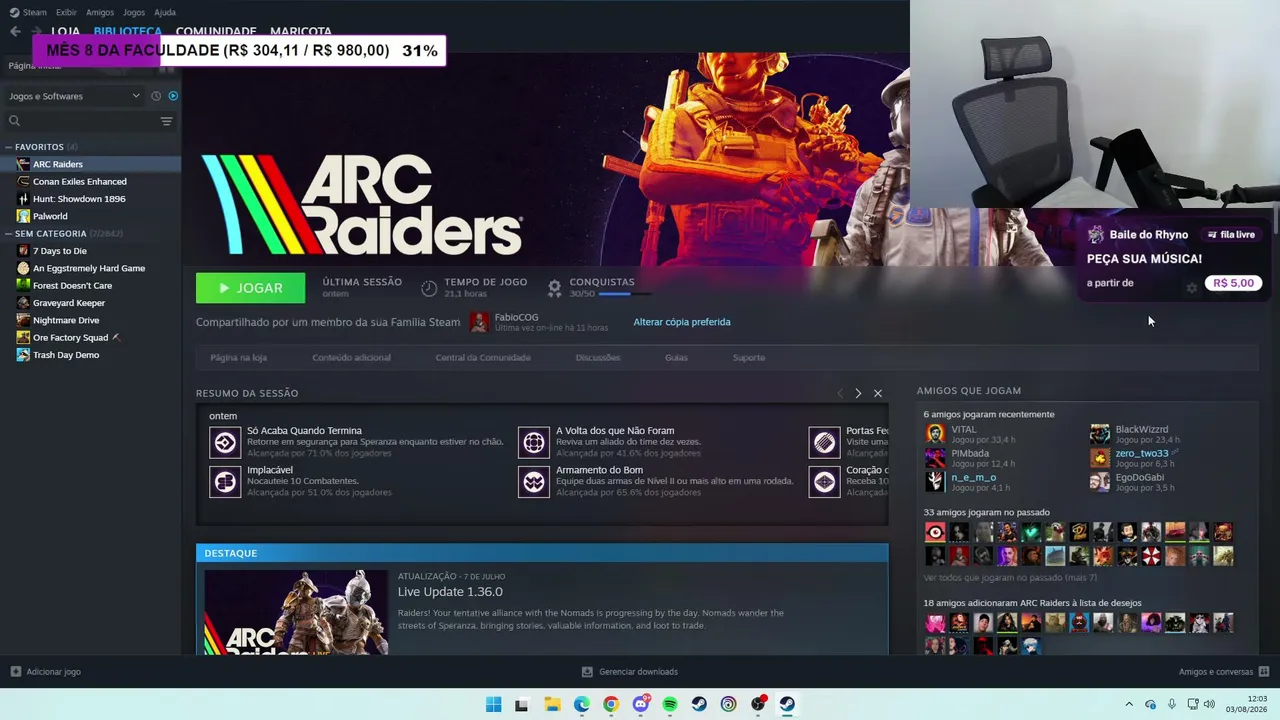Open Spotify from the taskbar
This screenshot has width=1280, height=720.
(670, 704)
